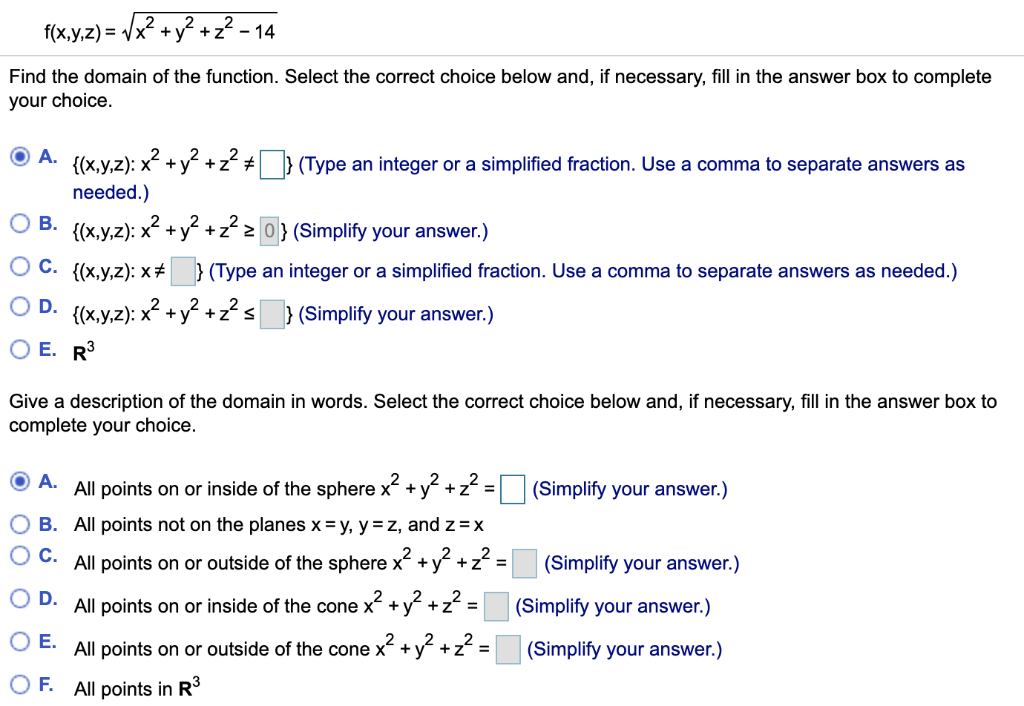Select choice B about points not on planes

pyautogui.click(x=20, y=525)
